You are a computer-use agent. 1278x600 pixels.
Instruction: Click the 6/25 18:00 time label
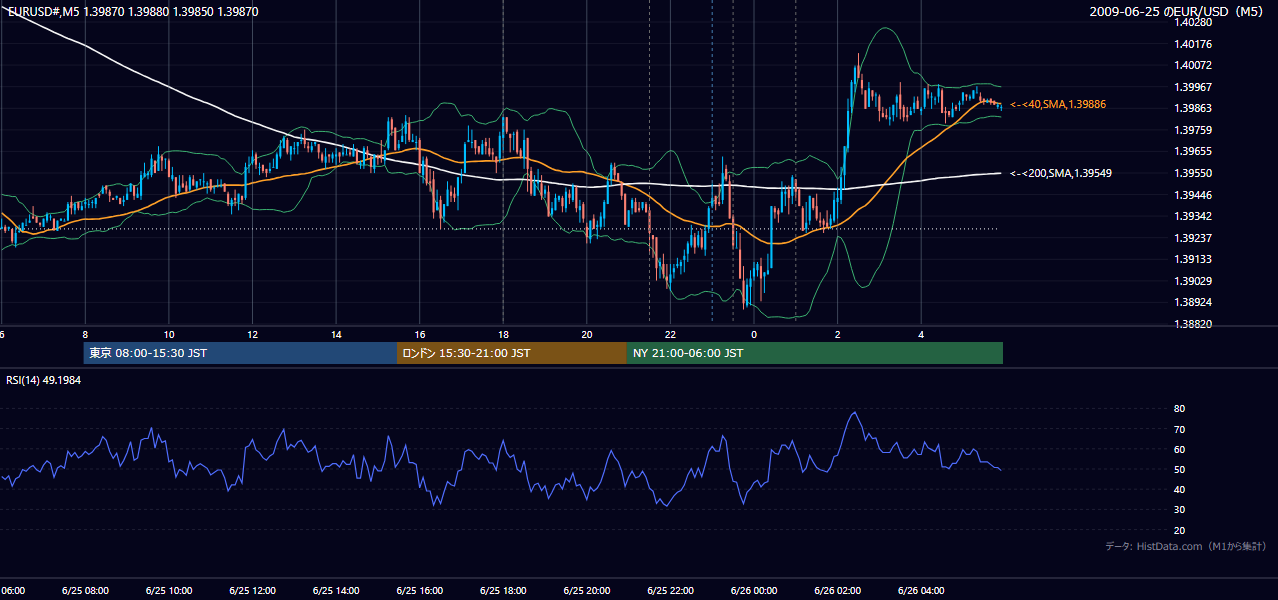503,591
